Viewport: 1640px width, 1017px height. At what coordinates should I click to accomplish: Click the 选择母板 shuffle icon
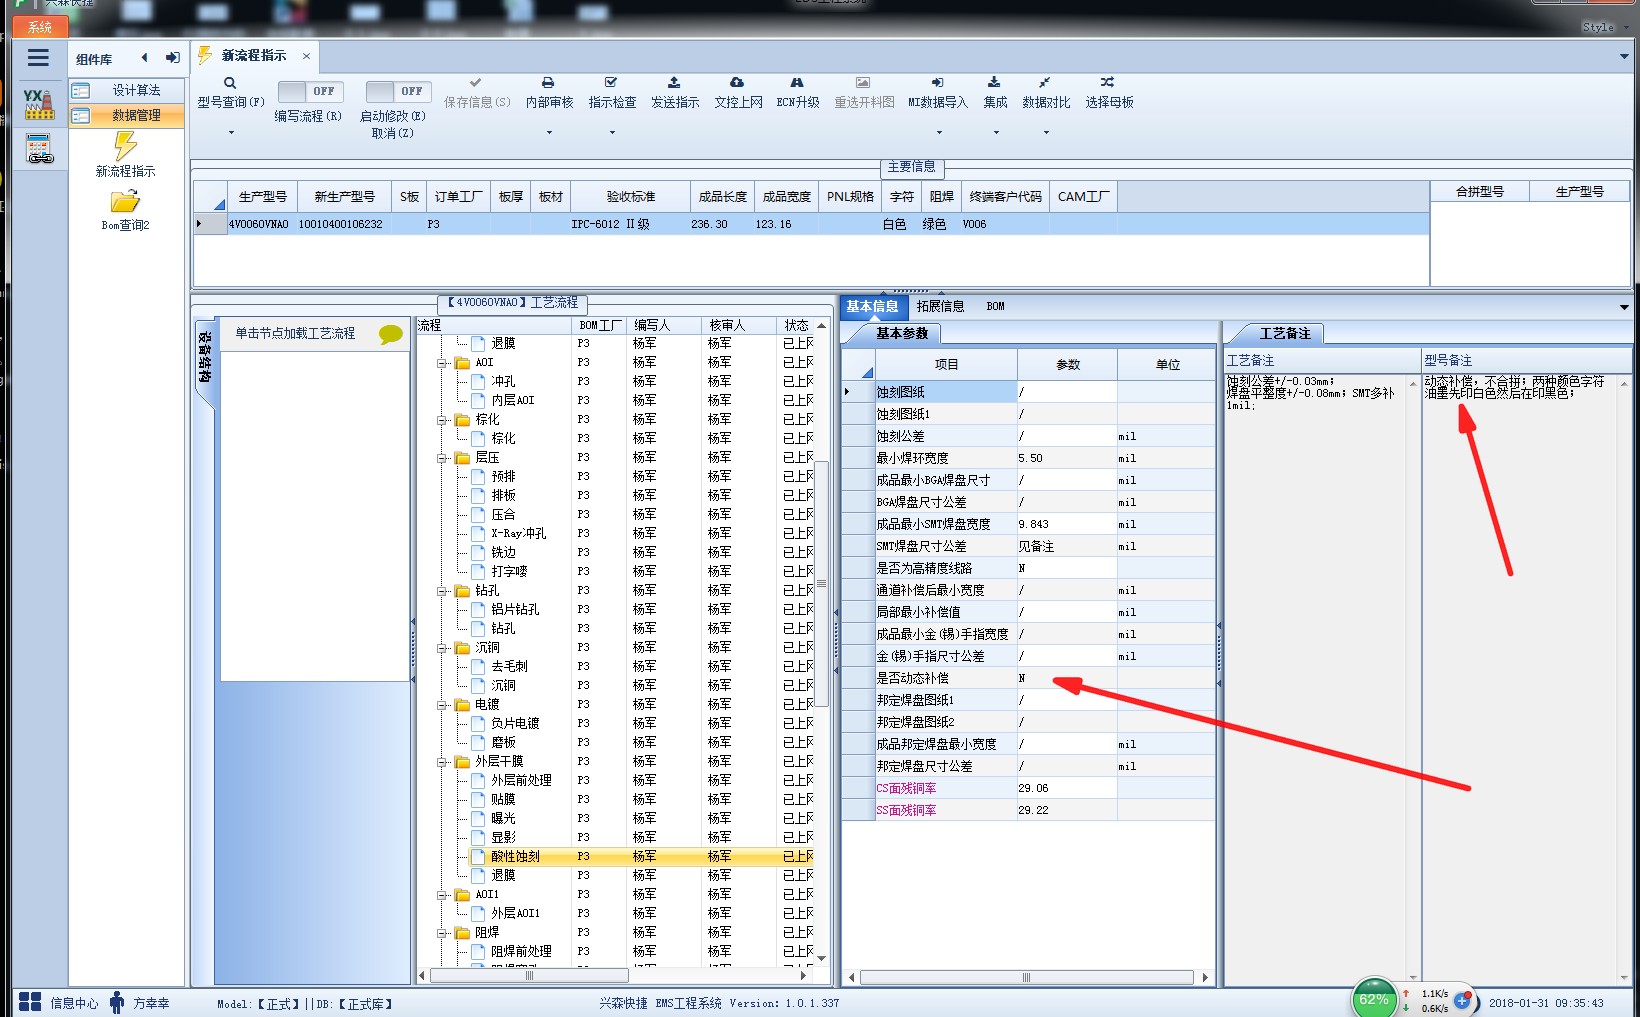(x=1108, y=82)
